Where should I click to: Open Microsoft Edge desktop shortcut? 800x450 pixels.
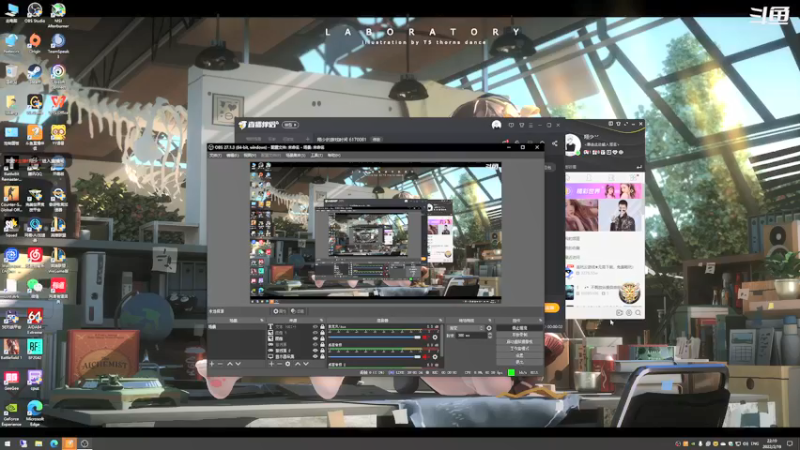coord(35,414)
